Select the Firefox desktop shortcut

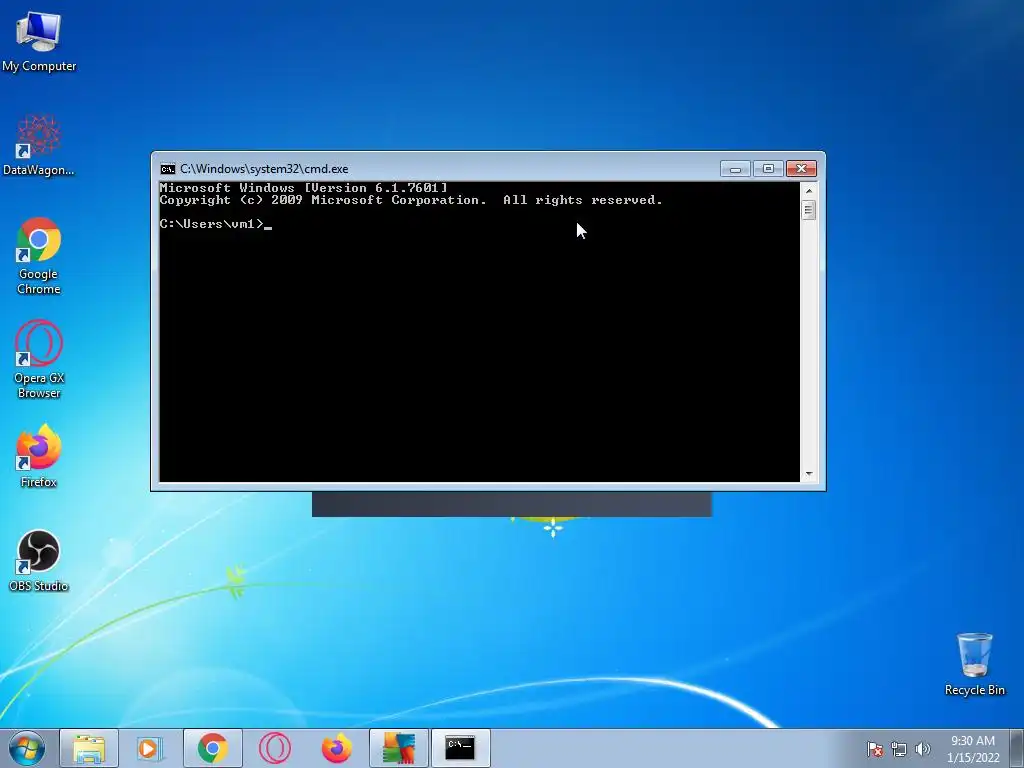39,456
